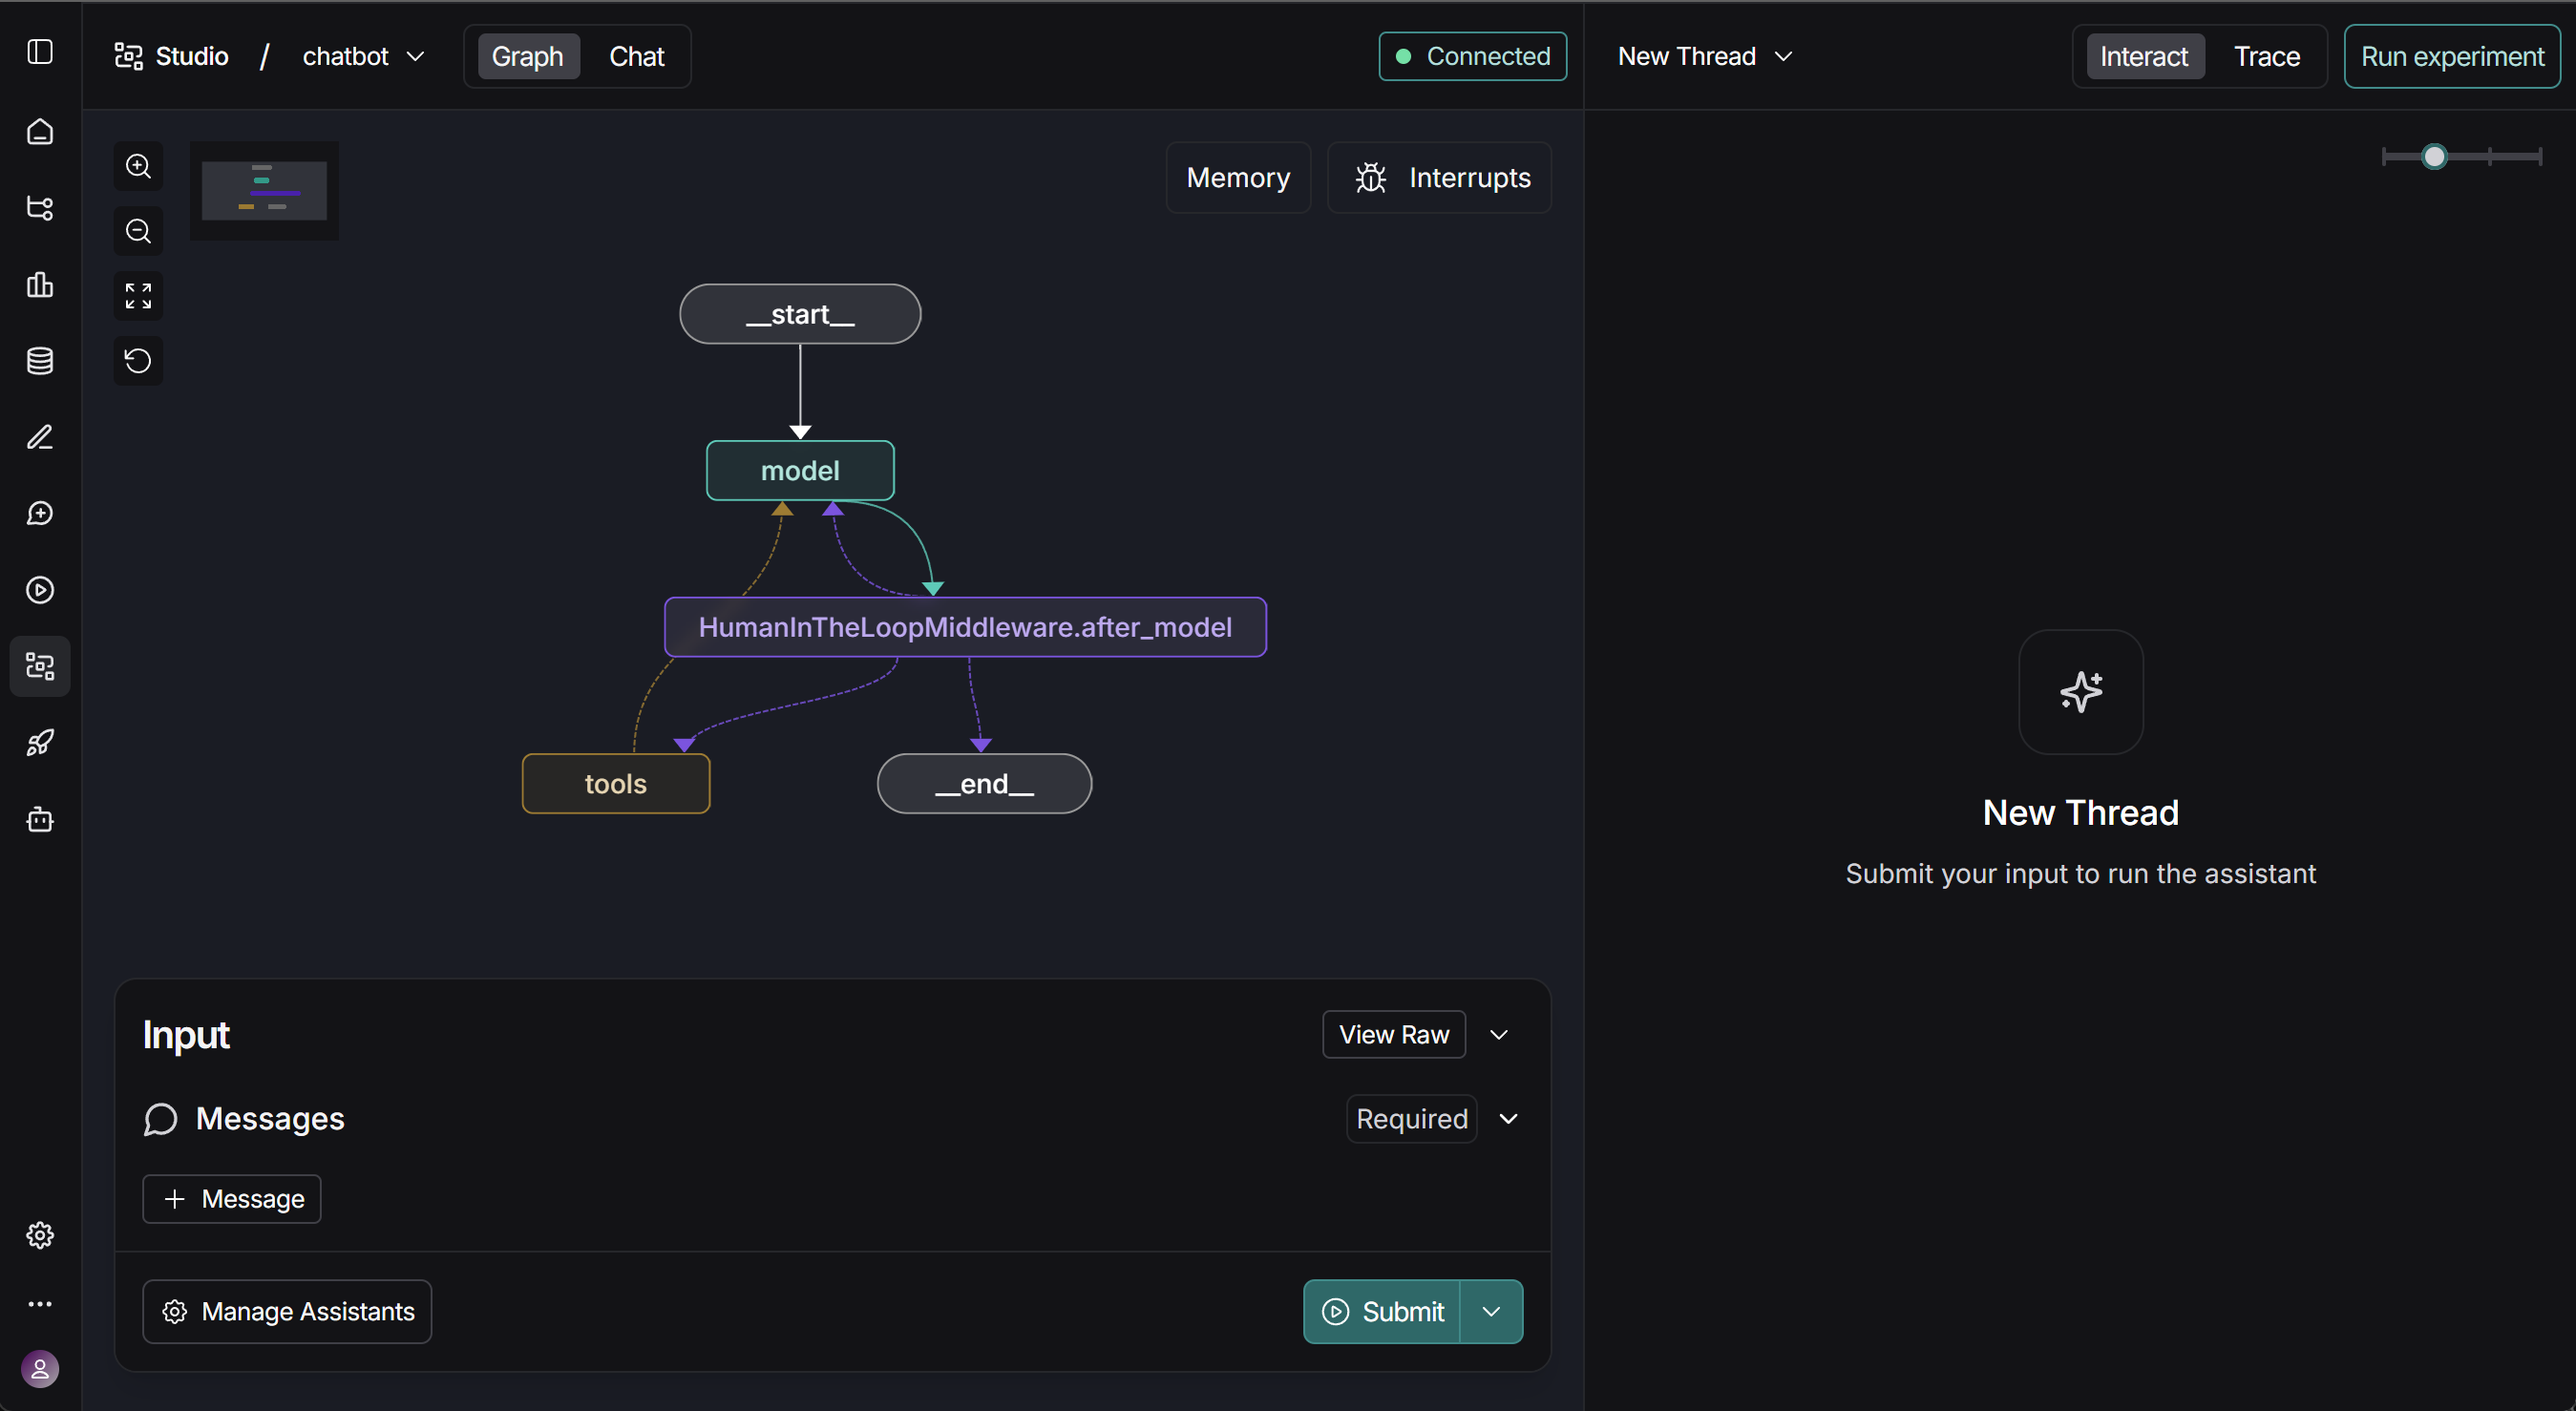The image size is (2576, 1411).
Task: Open the database icon in sidebar
Action: point(40,361)
